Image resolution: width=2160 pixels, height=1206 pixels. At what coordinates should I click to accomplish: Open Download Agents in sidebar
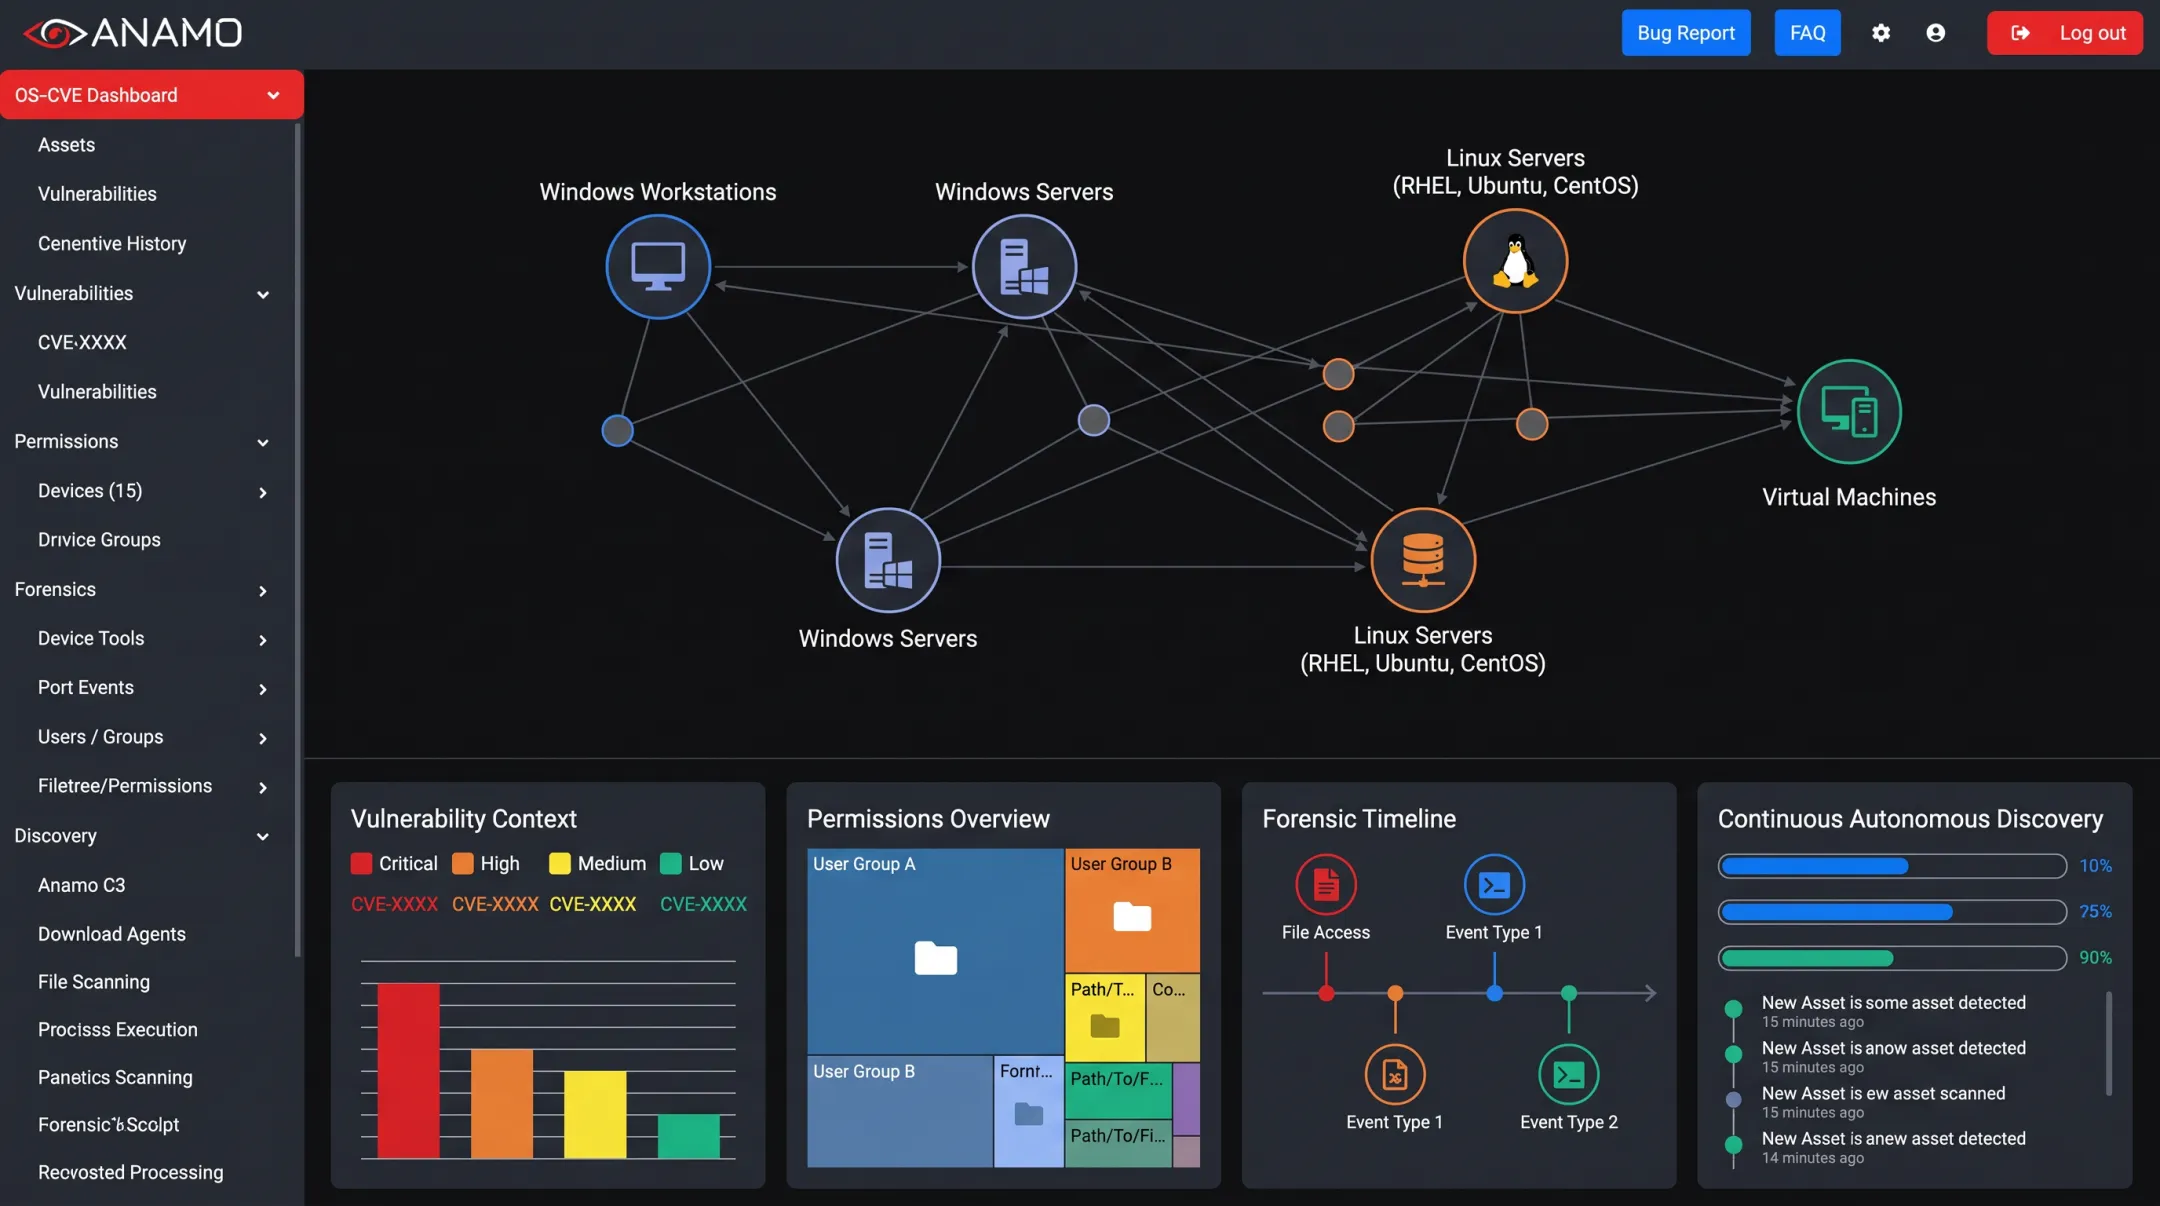point(112,933)
